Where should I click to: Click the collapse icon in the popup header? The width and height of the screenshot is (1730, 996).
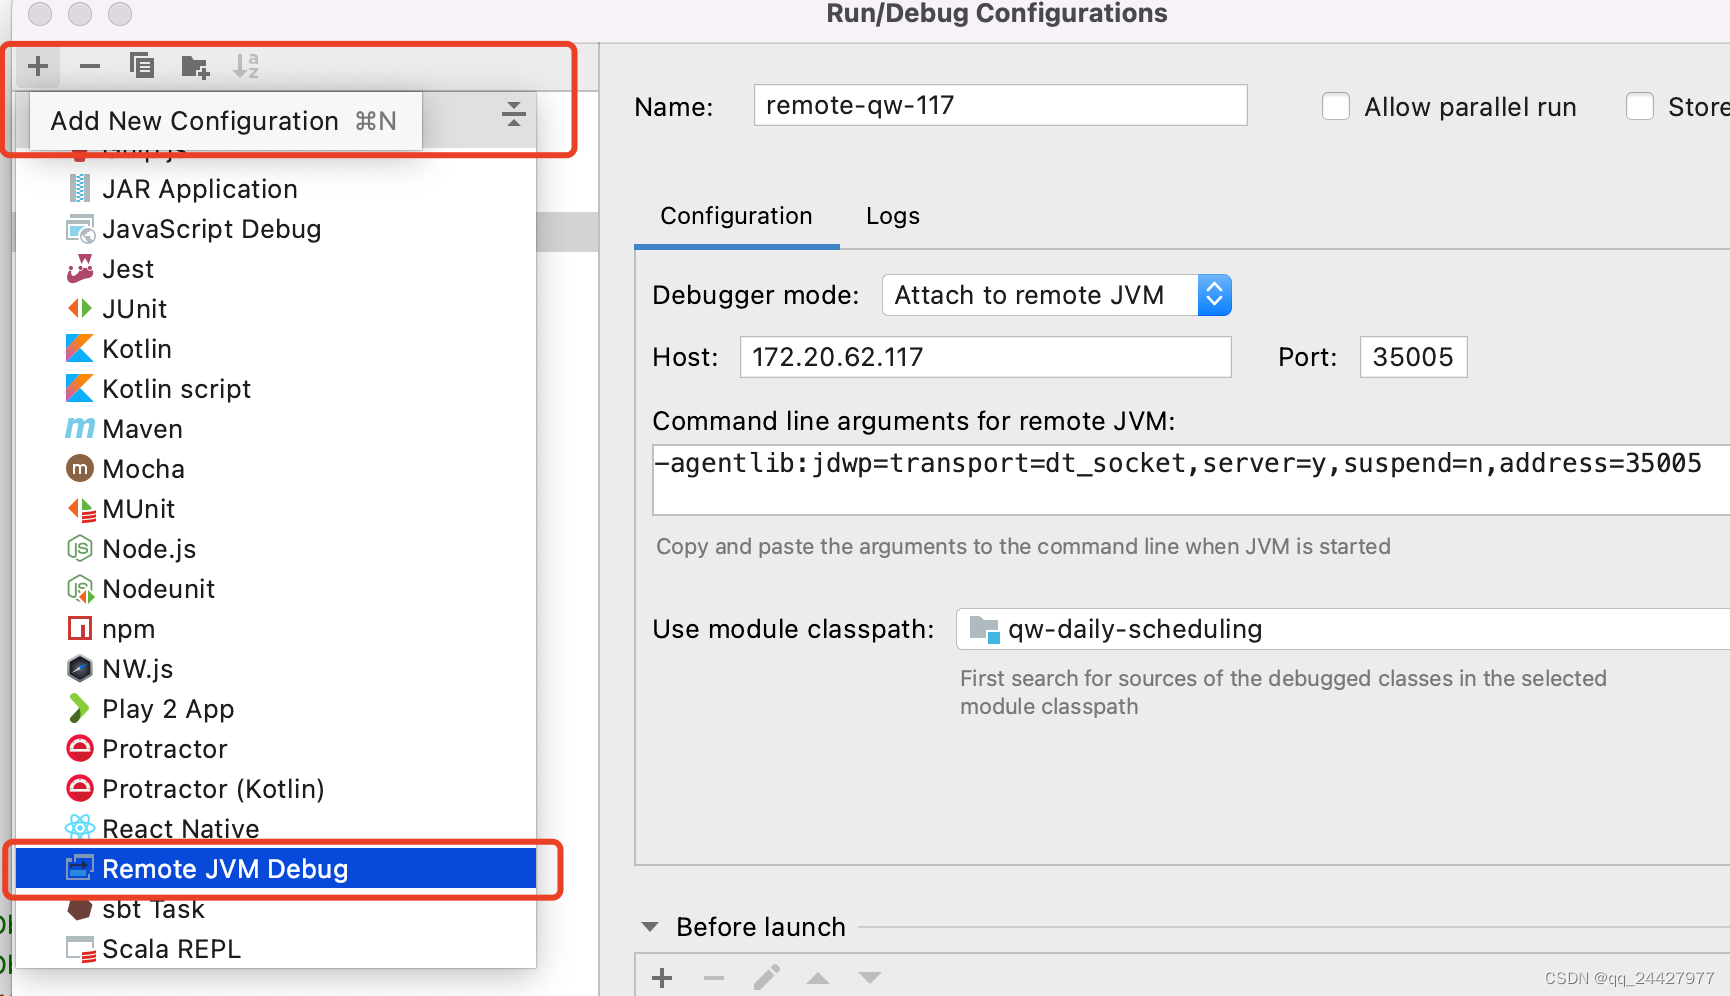(x=514, y=114)
